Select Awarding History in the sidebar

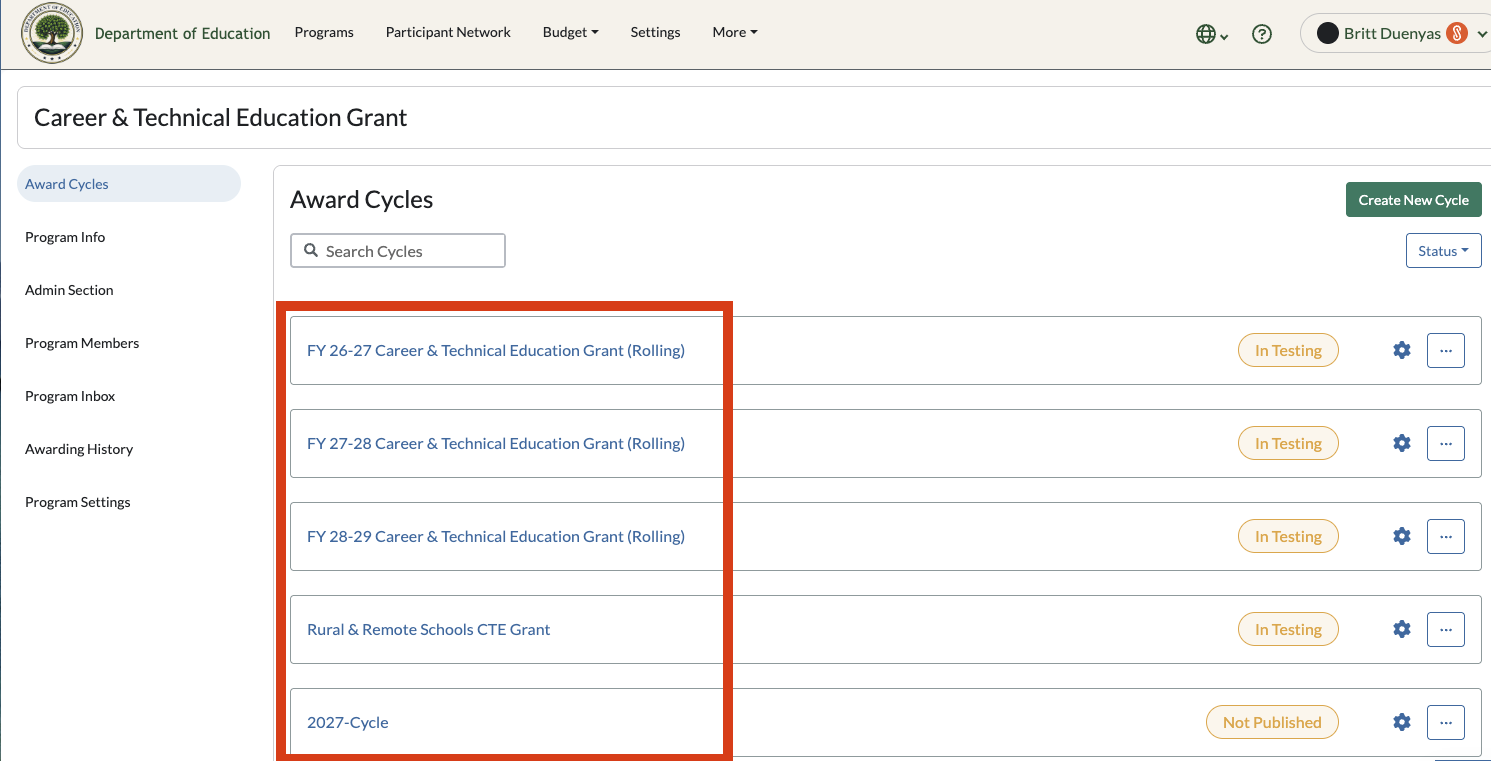[79, 449]
